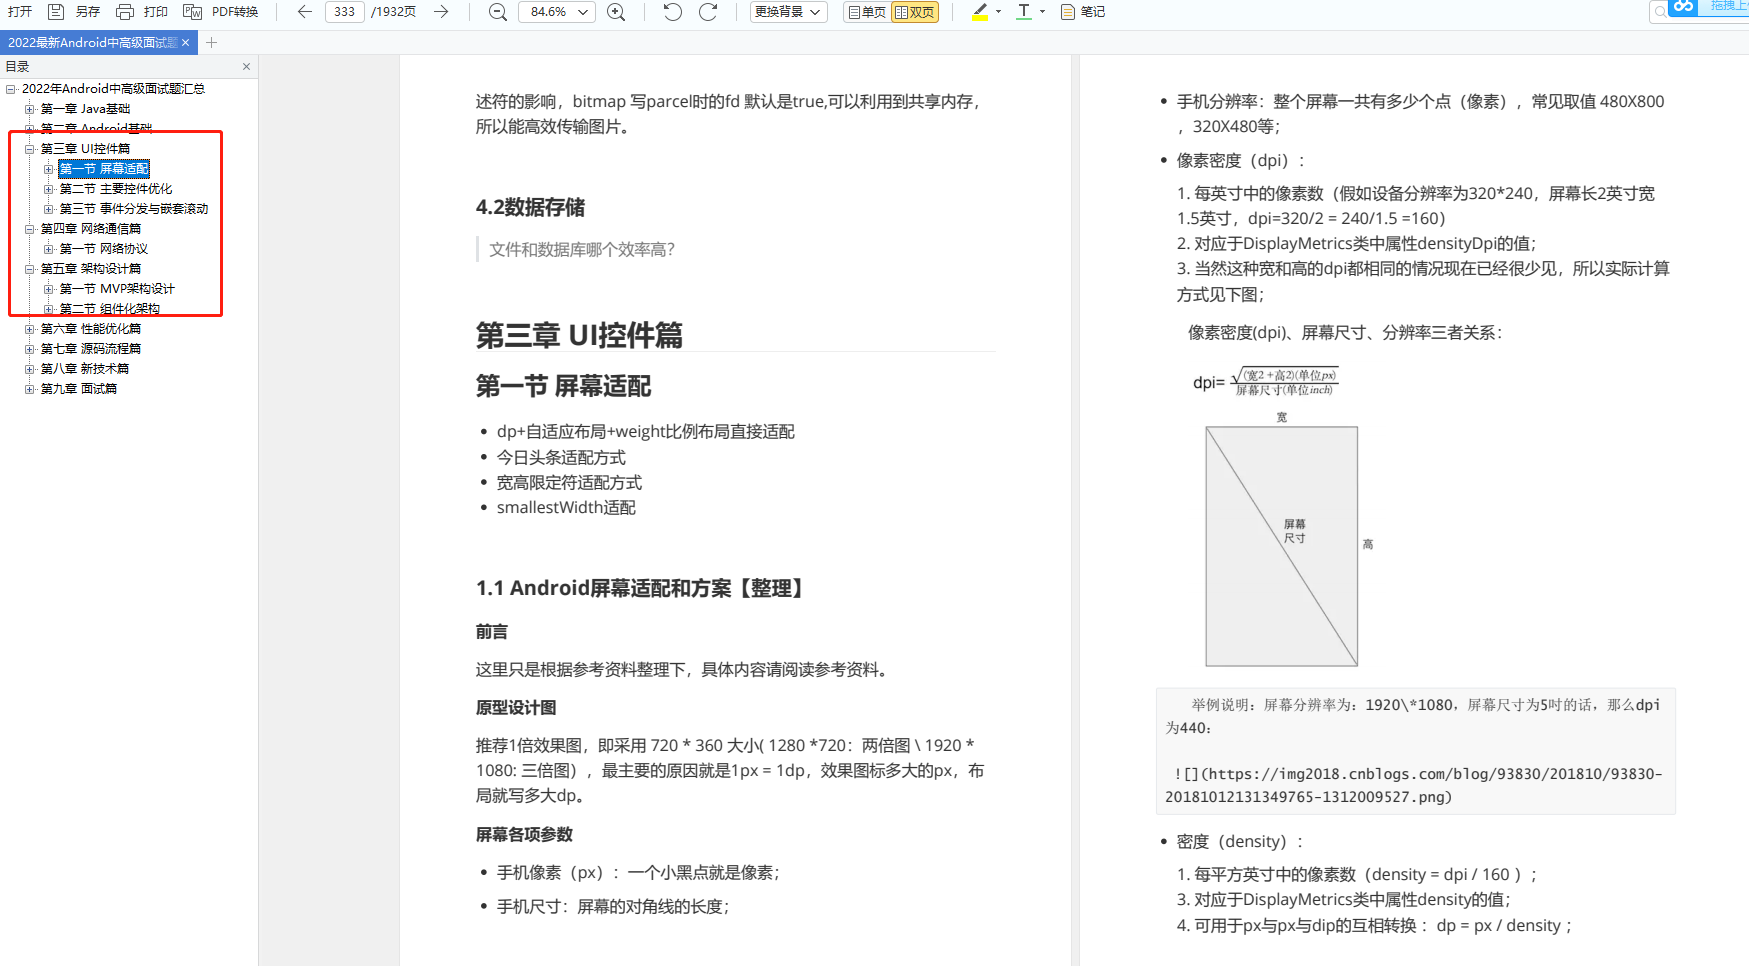Open outline entry 第一节 MVP架构设计
The image size is (1749, 966).
[x=117, y=289]
